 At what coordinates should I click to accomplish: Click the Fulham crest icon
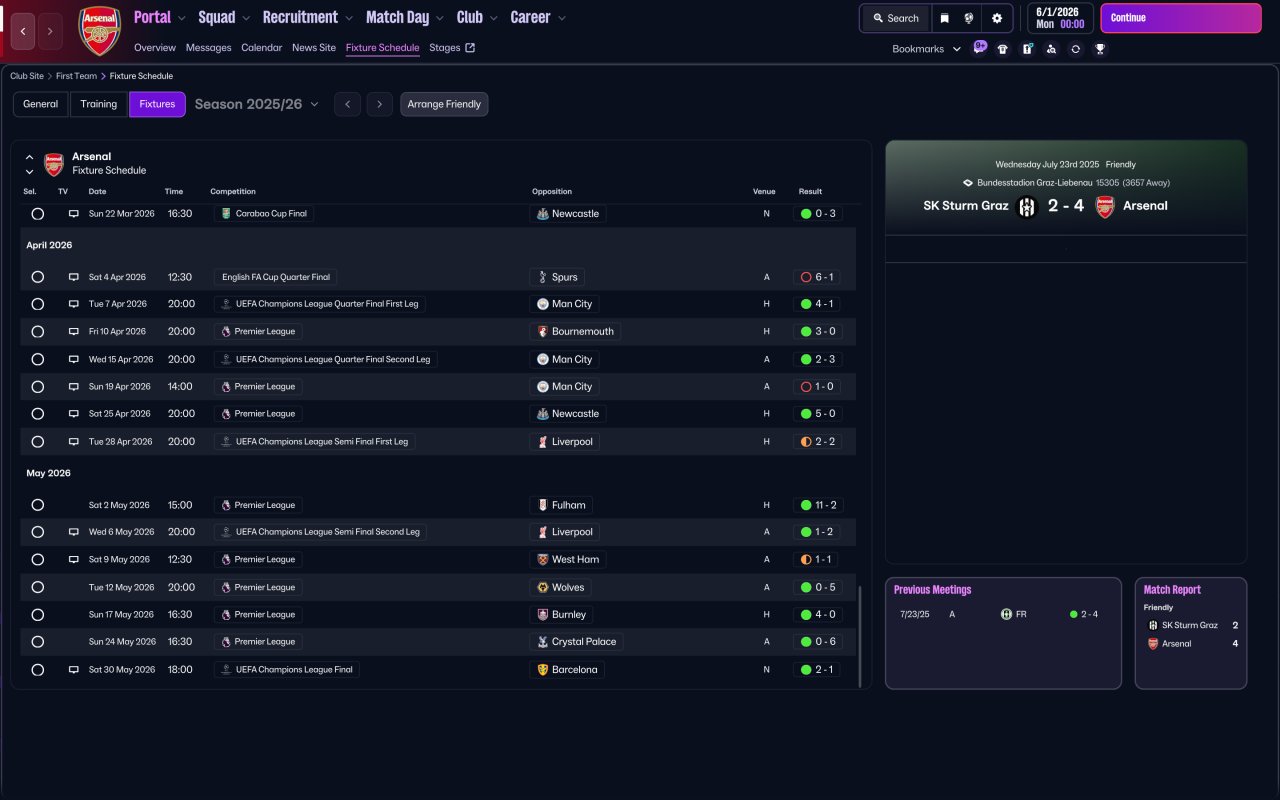coord(542,505)
